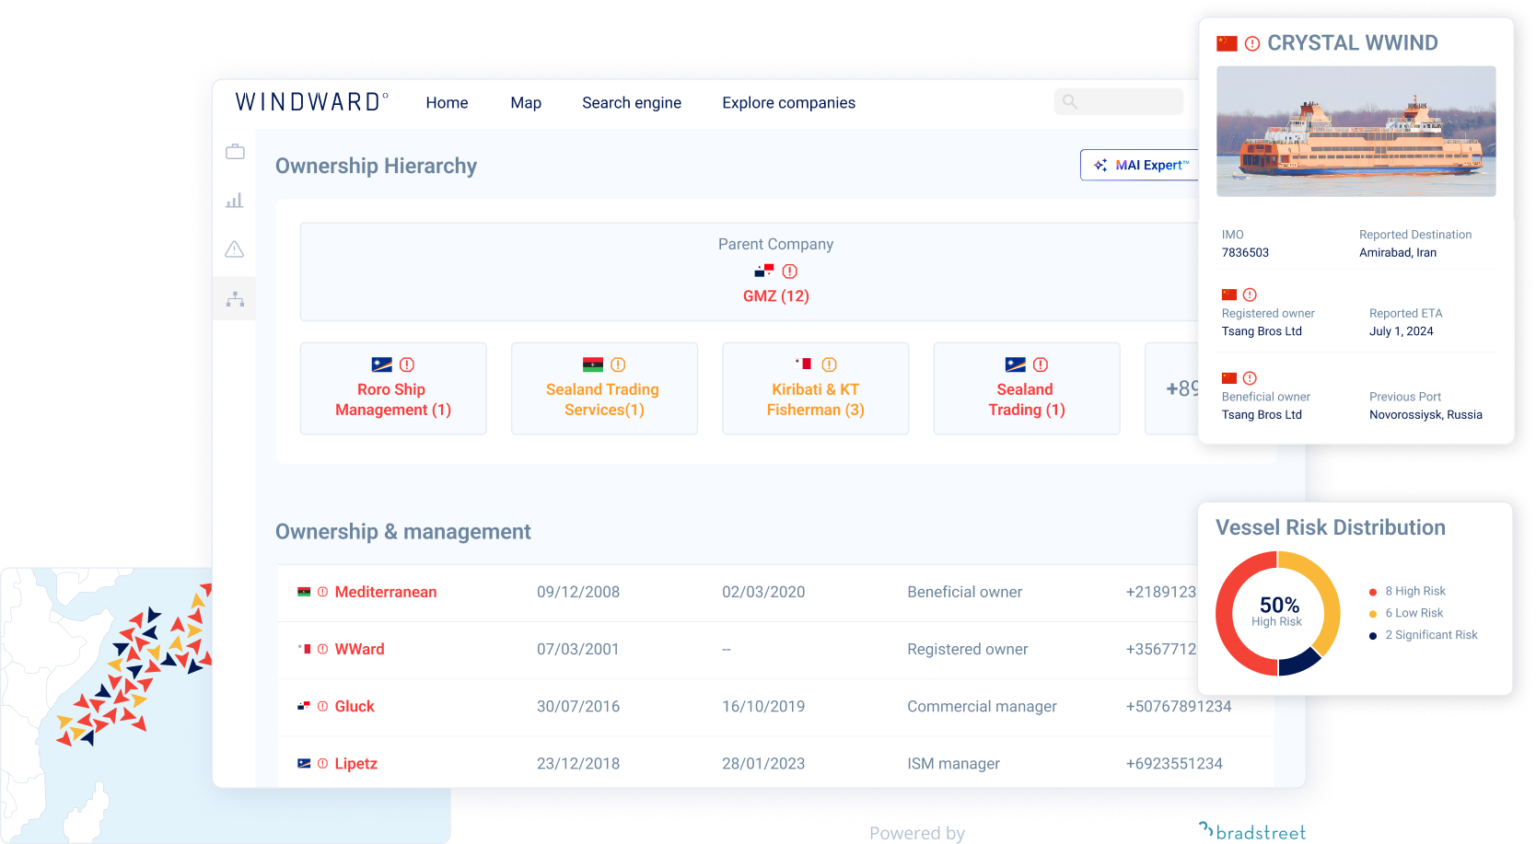Click the Amirabad, Iran destination
Viewport: 1536px width, 844px height.
tap(1398, 253)
